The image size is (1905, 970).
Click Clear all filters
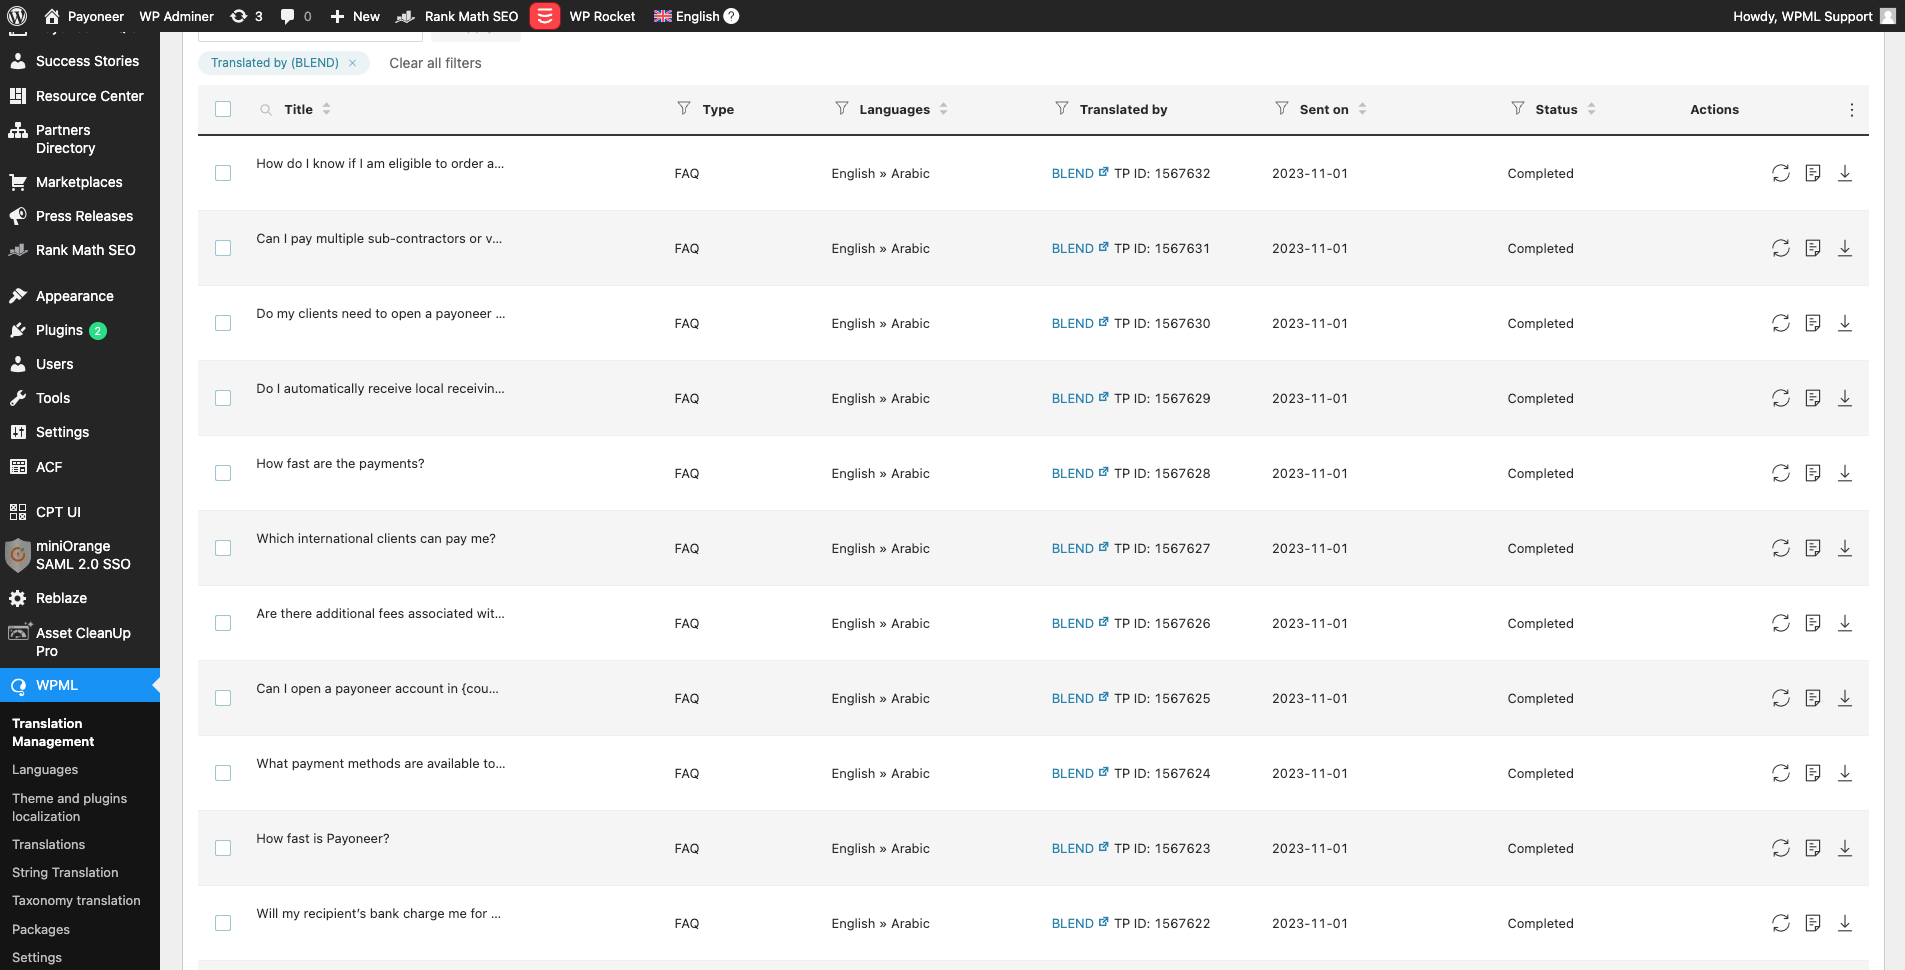435,63
